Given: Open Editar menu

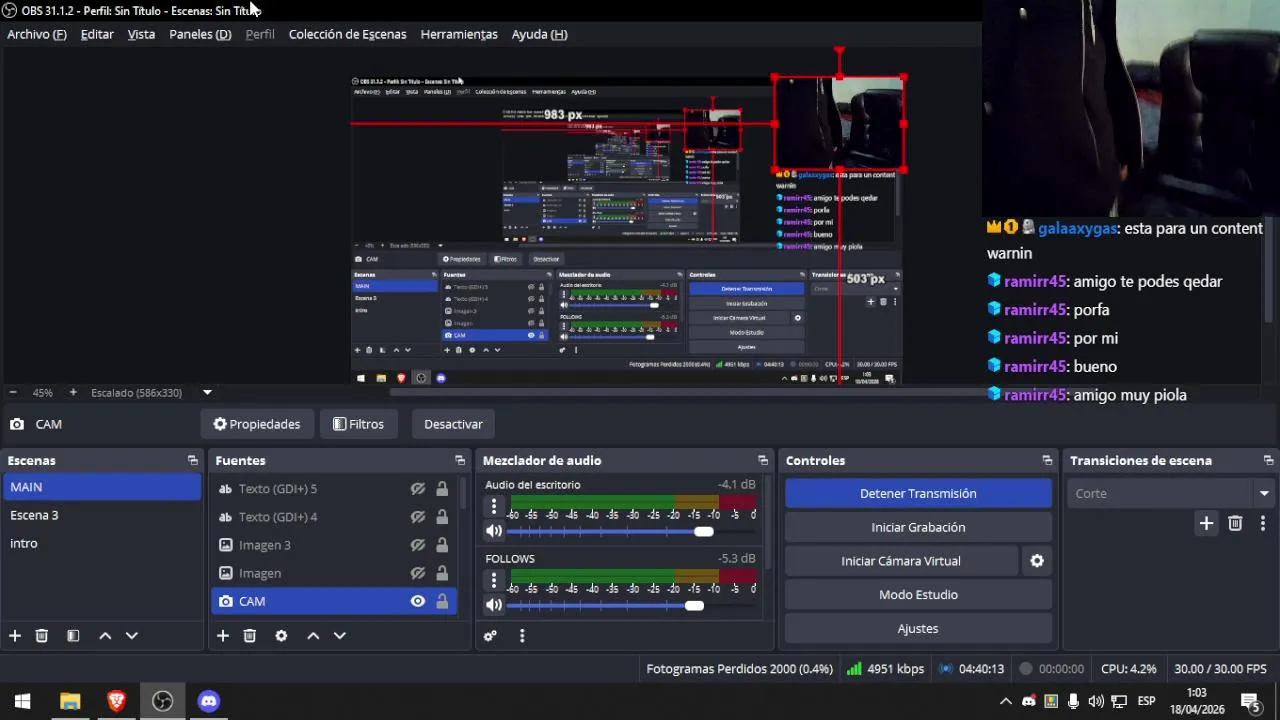Looking at the screenshot, I should [x=97, y=34].
